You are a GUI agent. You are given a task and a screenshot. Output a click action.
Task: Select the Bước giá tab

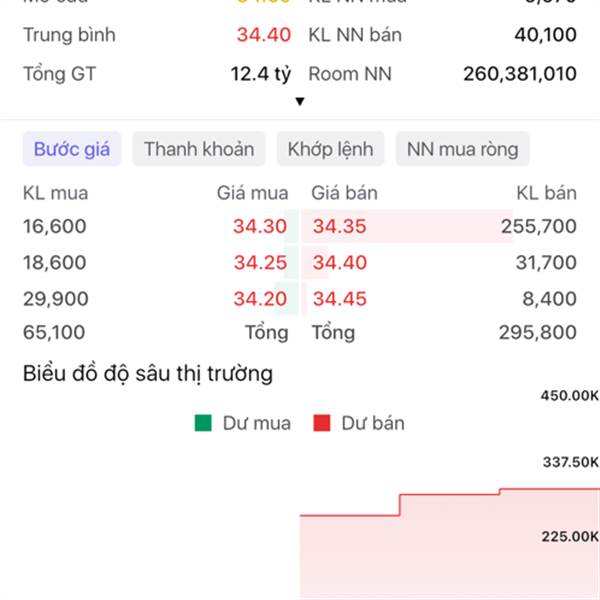72,150
